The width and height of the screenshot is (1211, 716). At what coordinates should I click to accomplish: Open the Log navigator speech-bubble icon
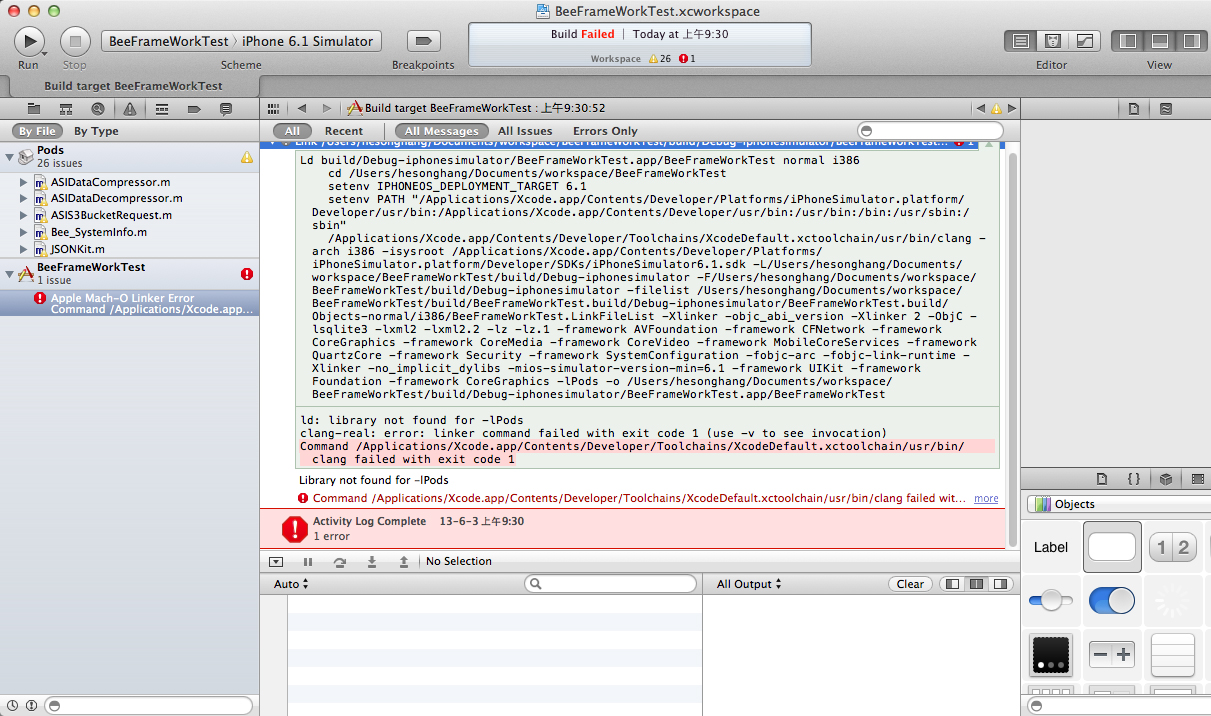(226, 108)
